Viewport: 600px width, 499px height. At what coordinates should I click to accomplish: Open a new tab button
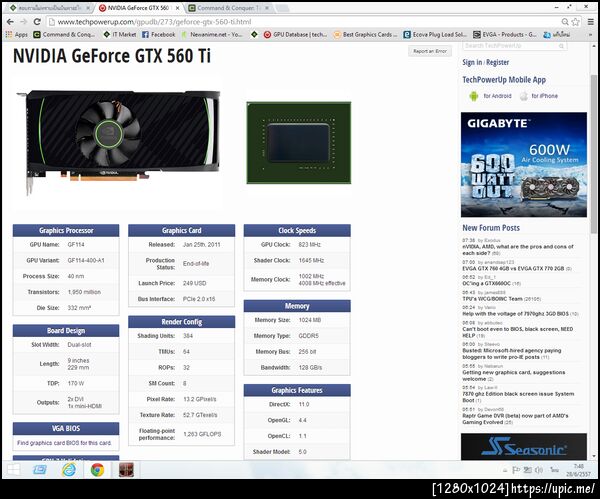282,8
